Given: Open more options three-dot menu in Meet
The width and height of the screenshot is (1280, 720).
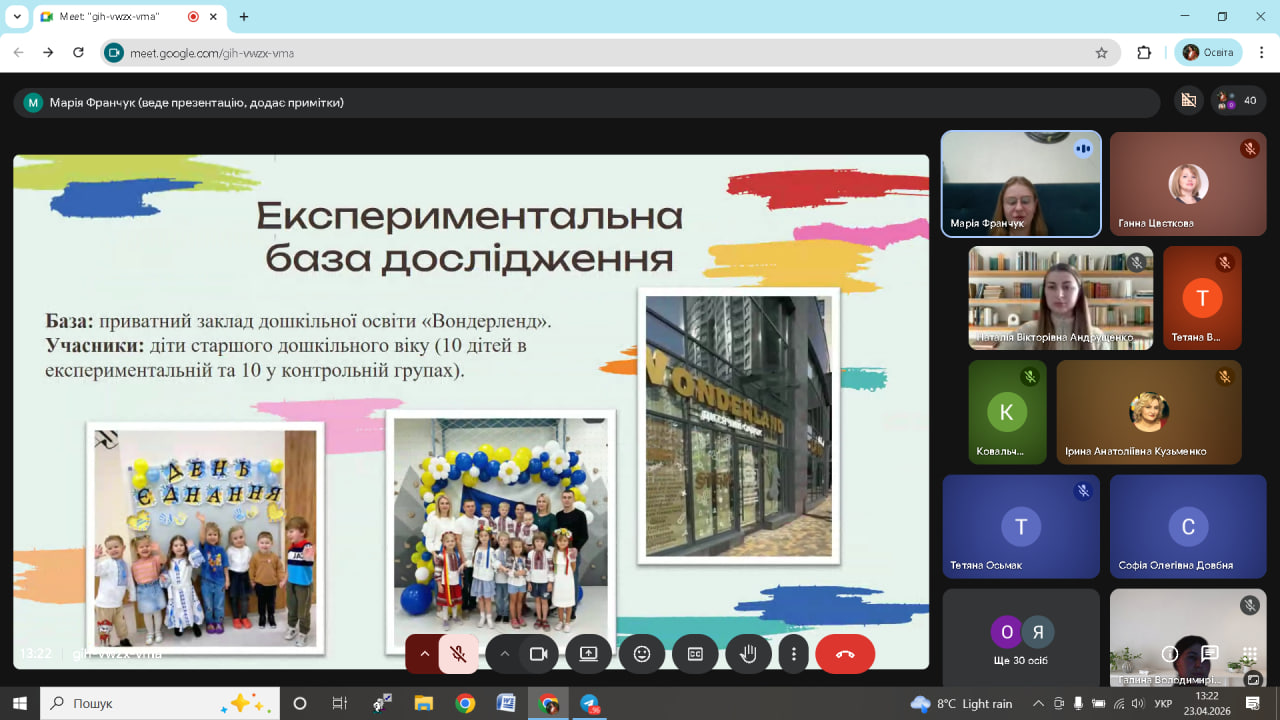Looking at the screenshot, I should [794, 654].
